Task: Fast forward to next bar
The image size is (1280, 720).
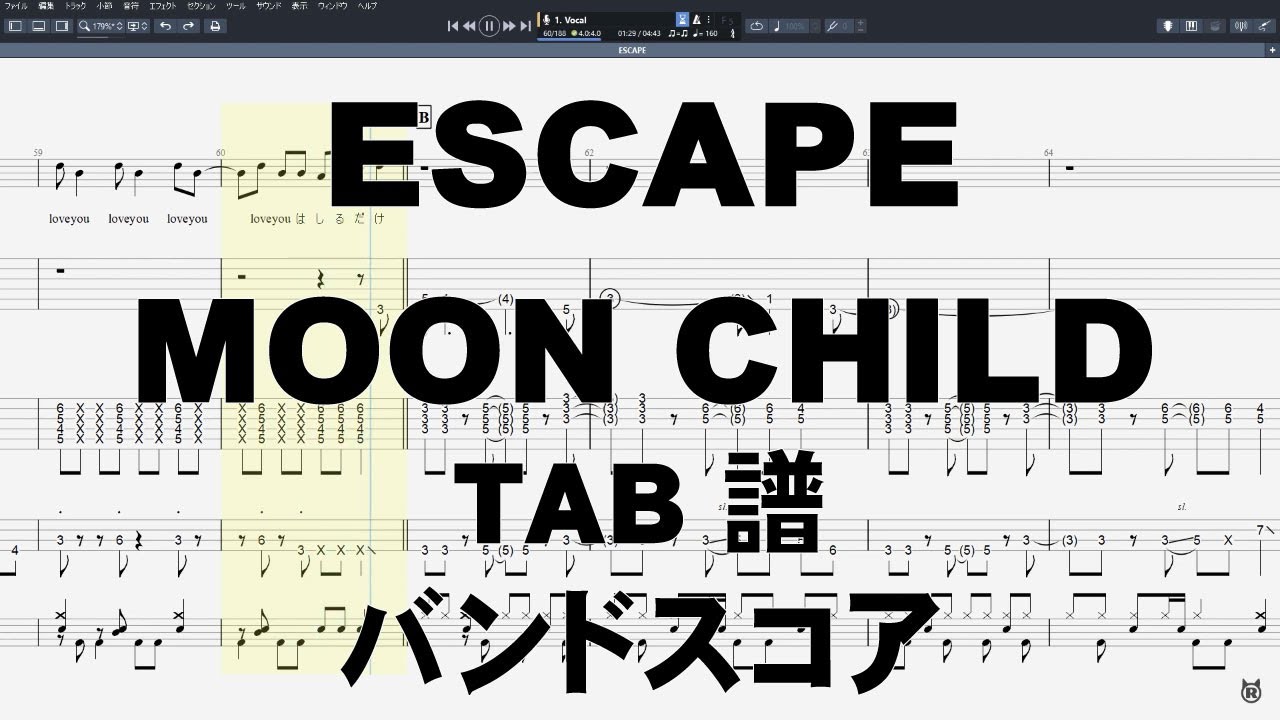Action: 509,26
